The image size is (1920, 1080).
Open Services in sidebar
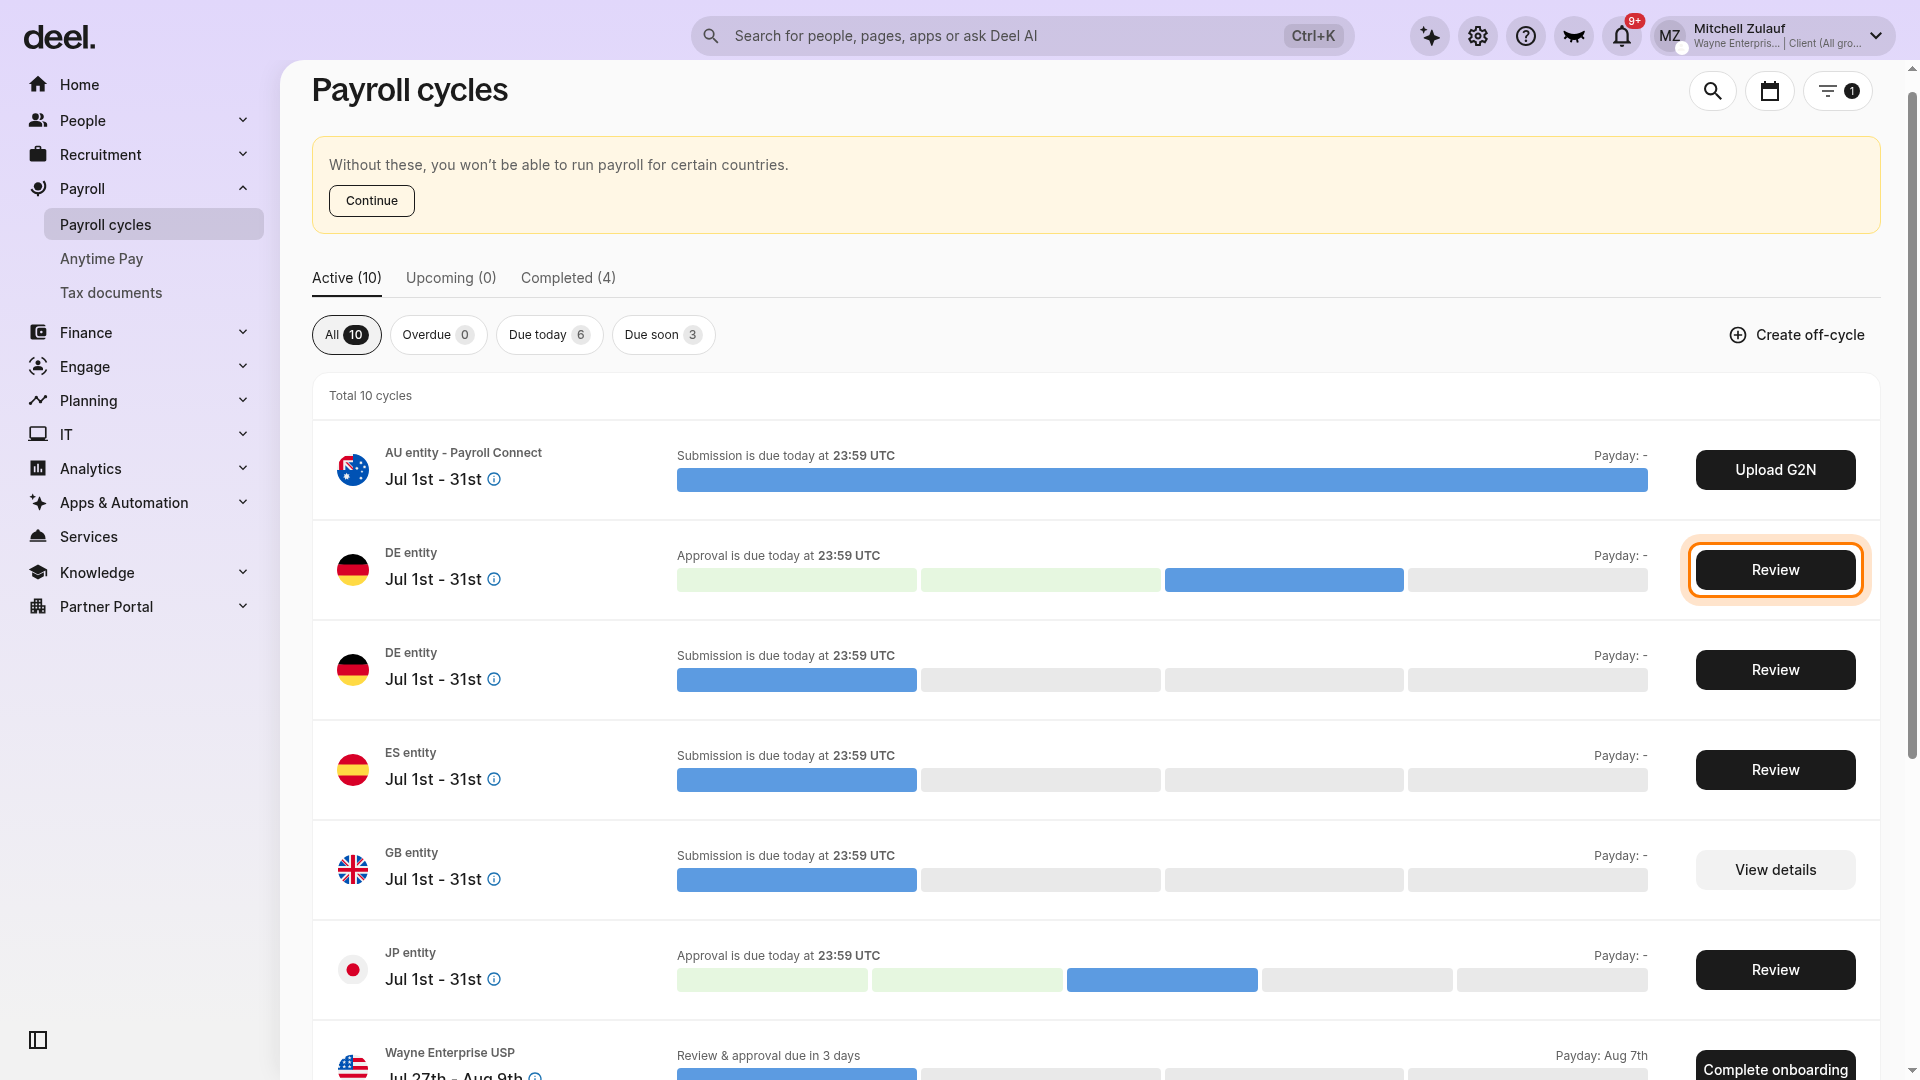89,537
